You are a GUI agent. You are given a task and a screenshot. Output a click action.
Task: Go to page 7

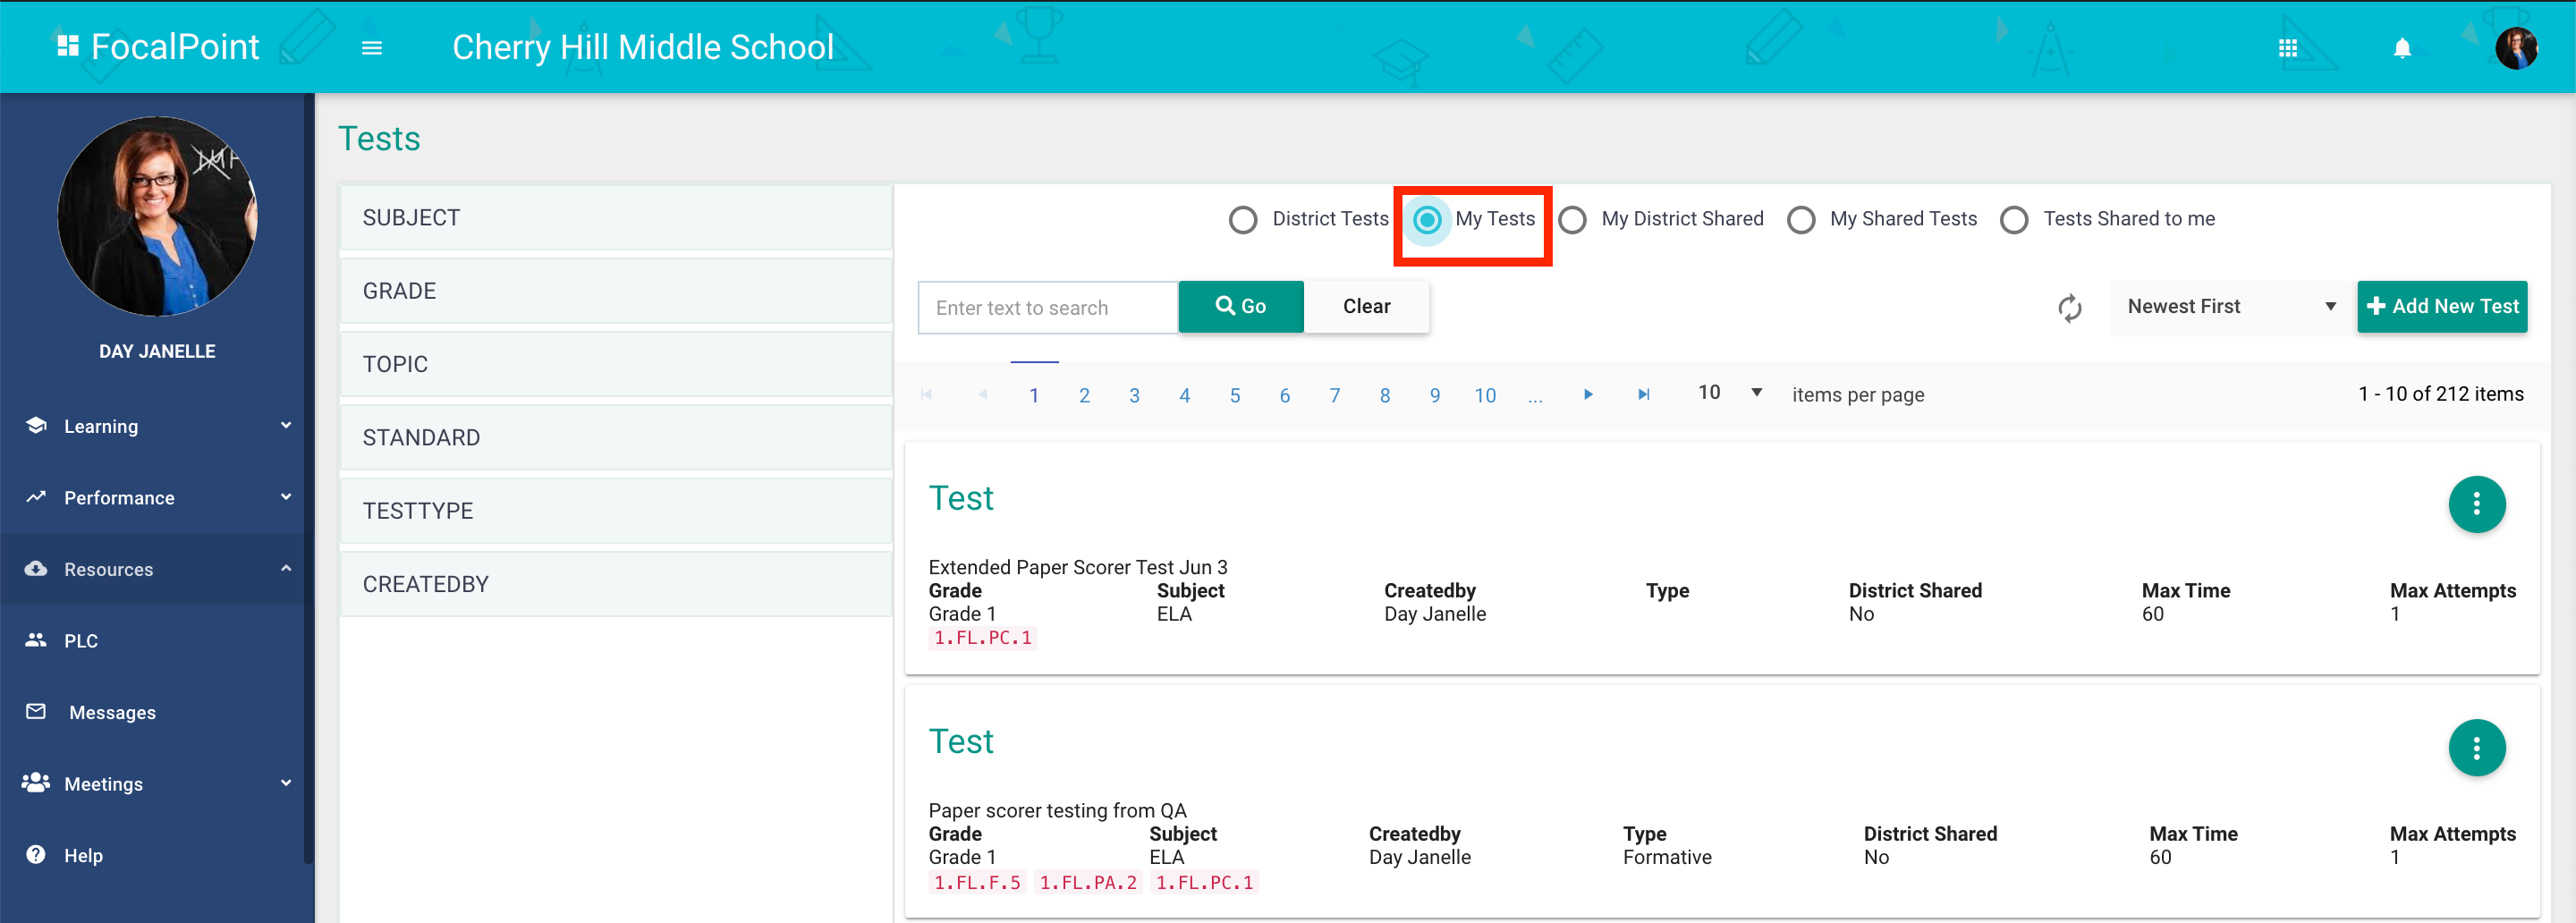1334,396
